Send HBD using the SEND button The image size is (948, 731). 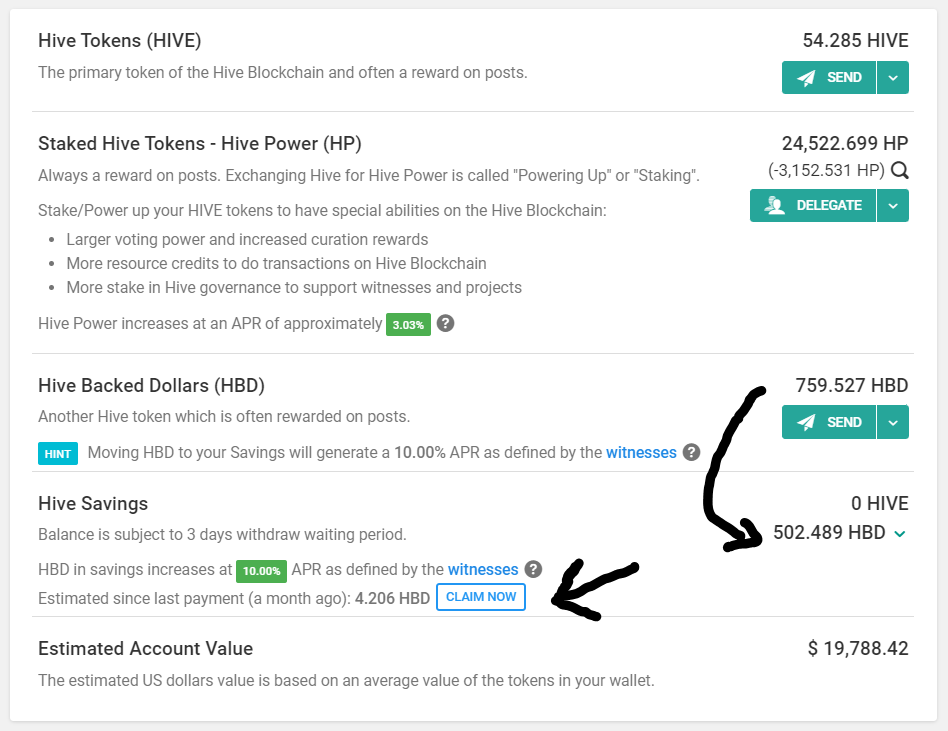[x=829, y=422]
